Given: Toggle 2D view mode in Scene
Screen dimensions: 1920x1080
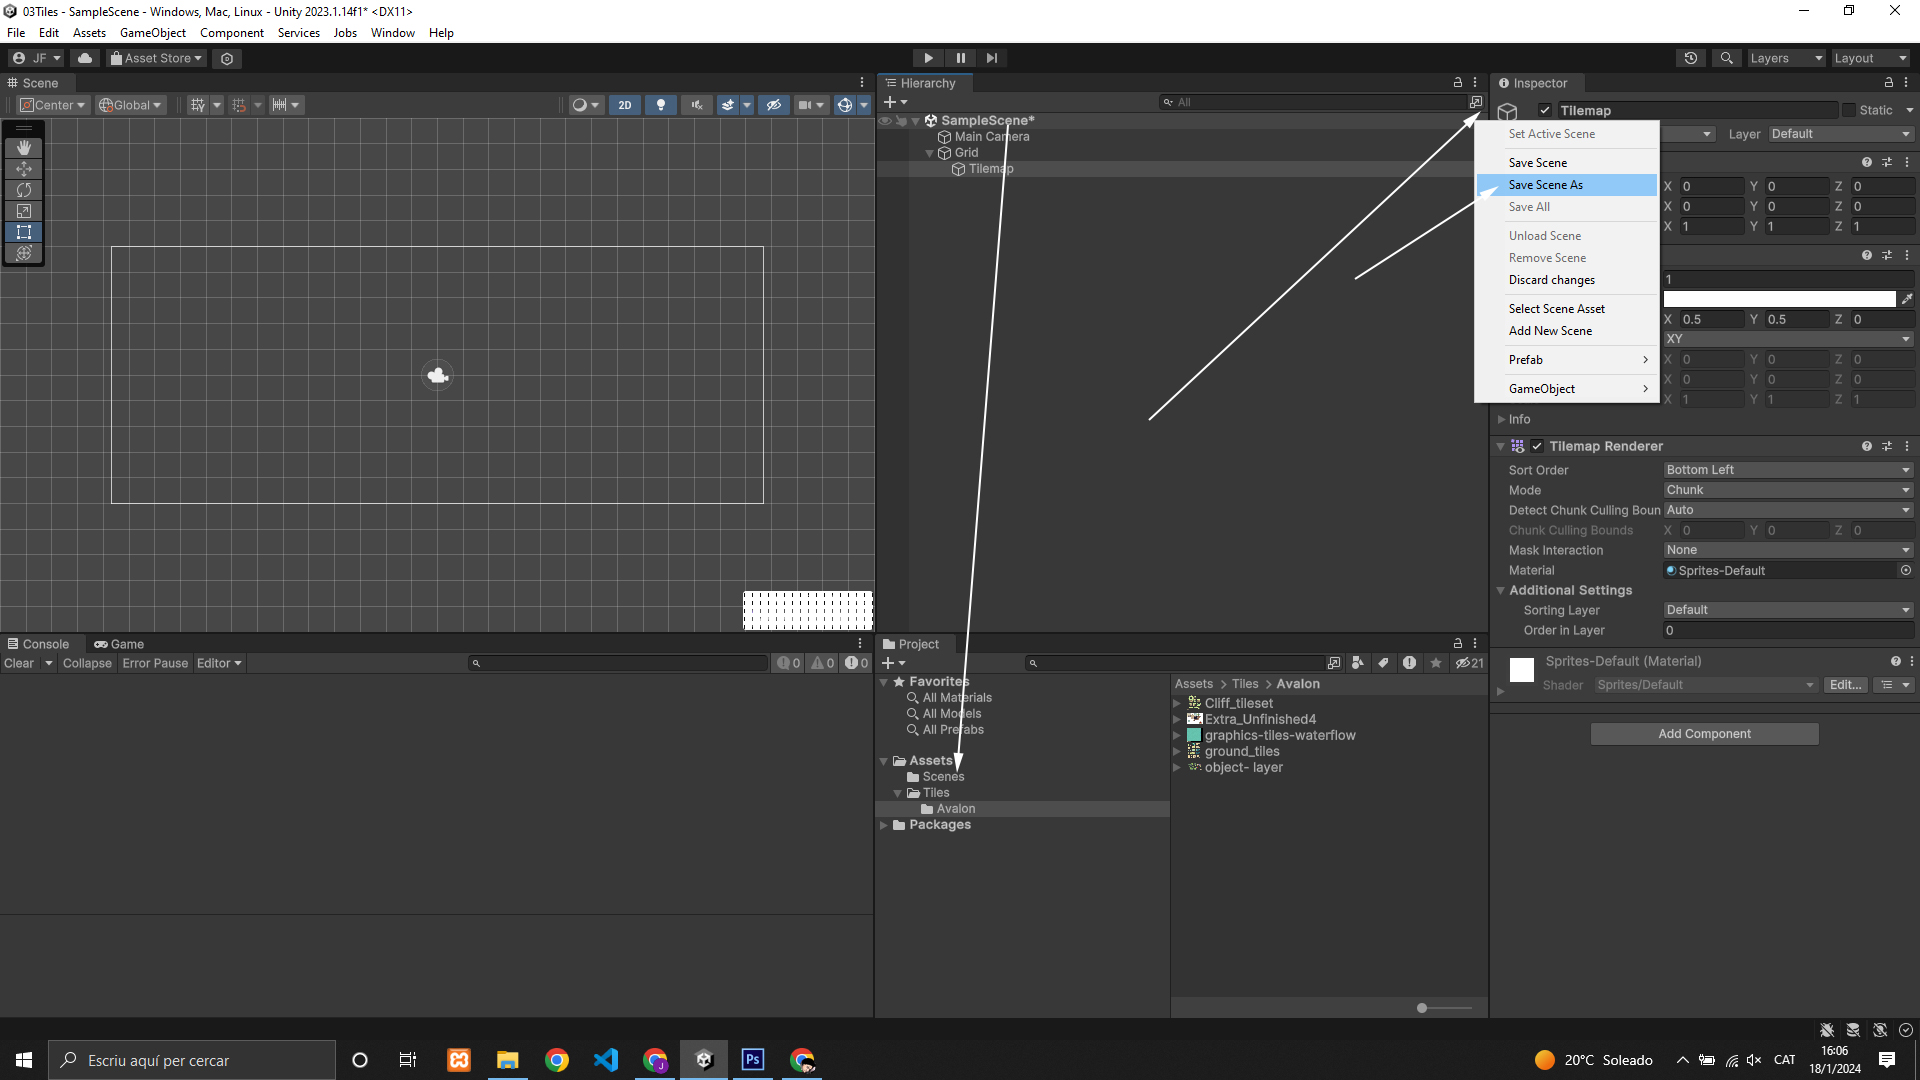Looking at the screenshot, I should point(625,105).
